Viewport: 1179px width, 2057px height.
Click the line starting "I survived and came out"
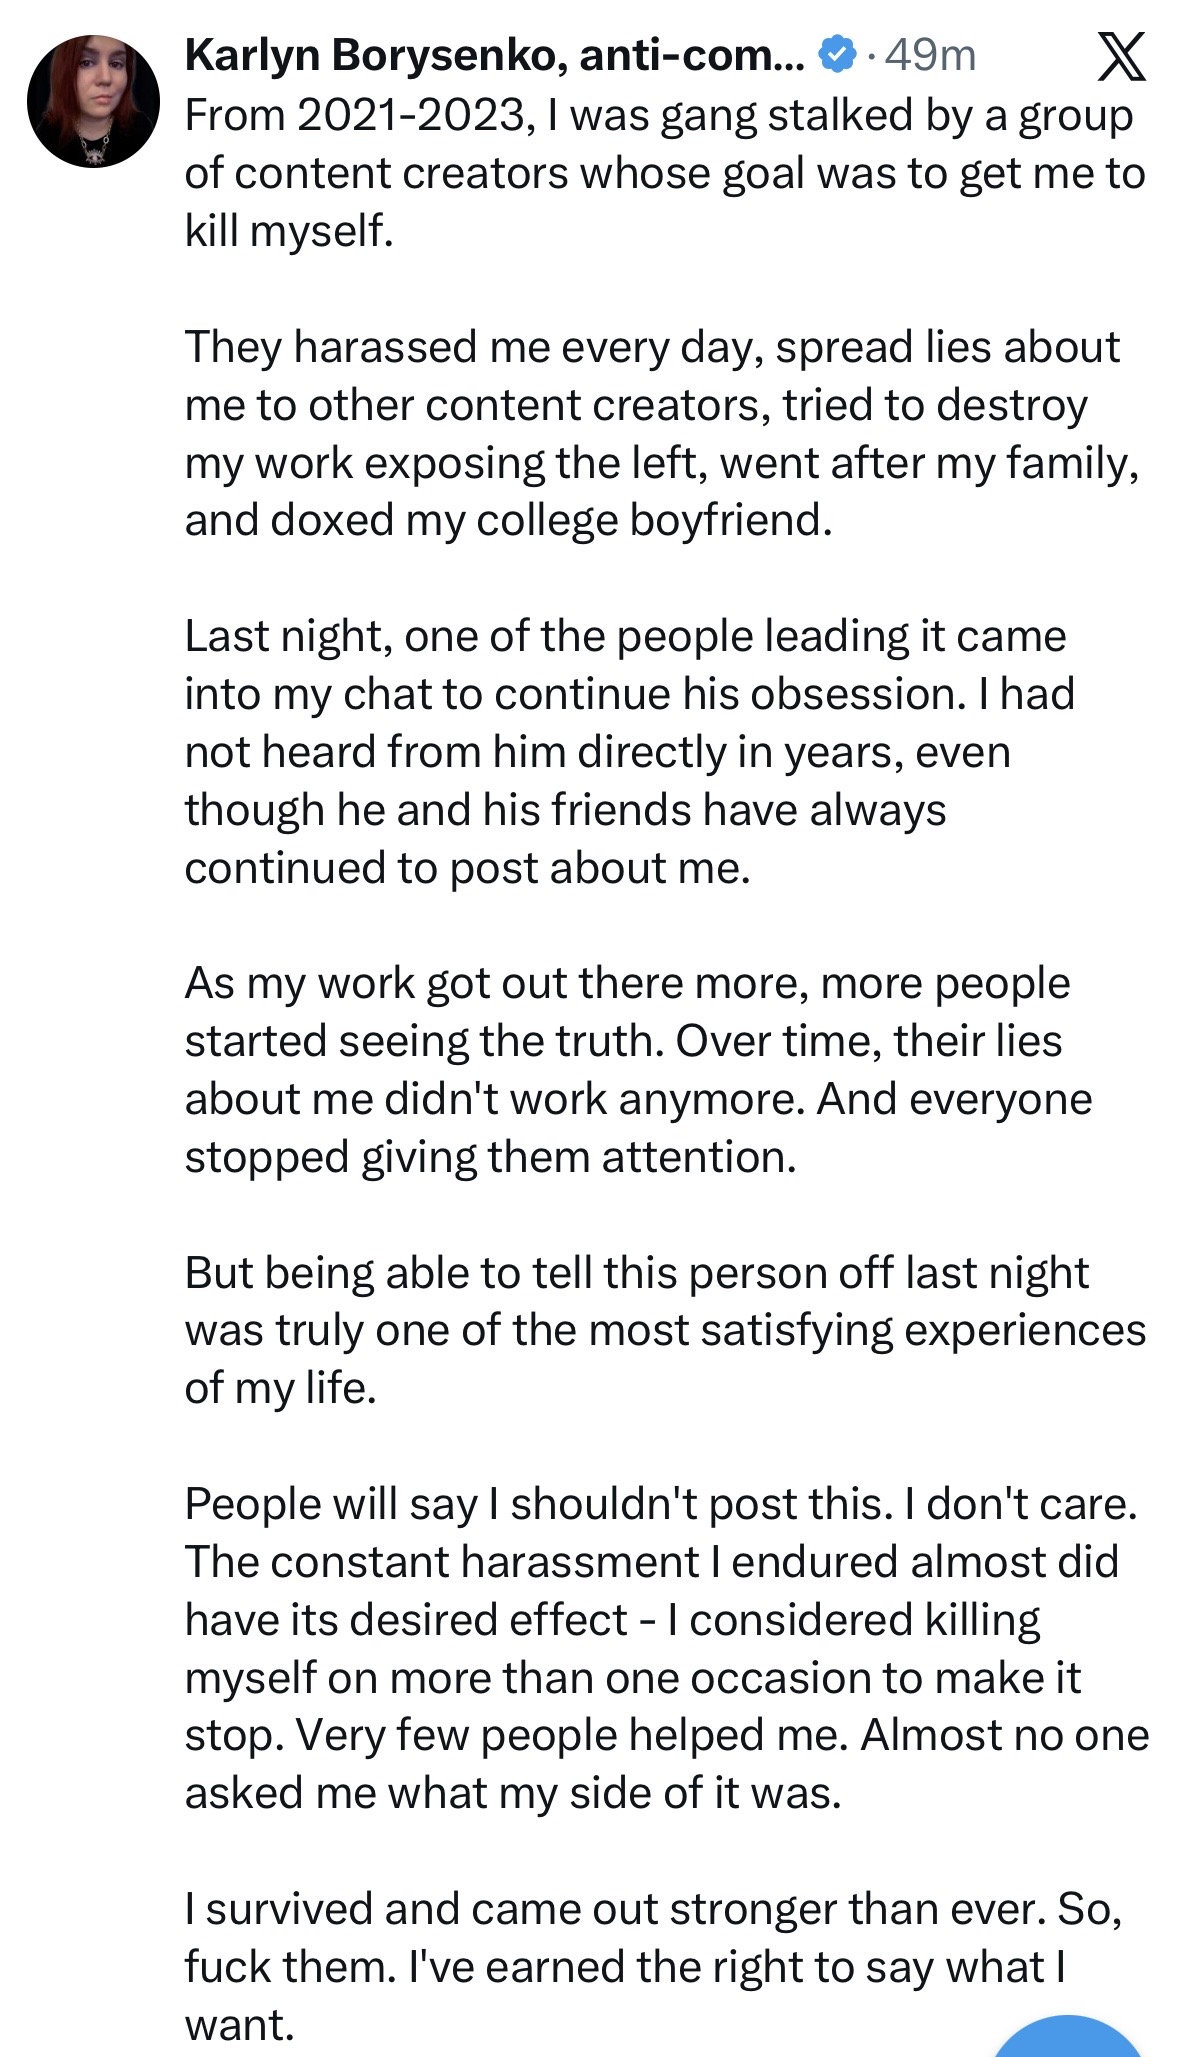point(653,1909)
